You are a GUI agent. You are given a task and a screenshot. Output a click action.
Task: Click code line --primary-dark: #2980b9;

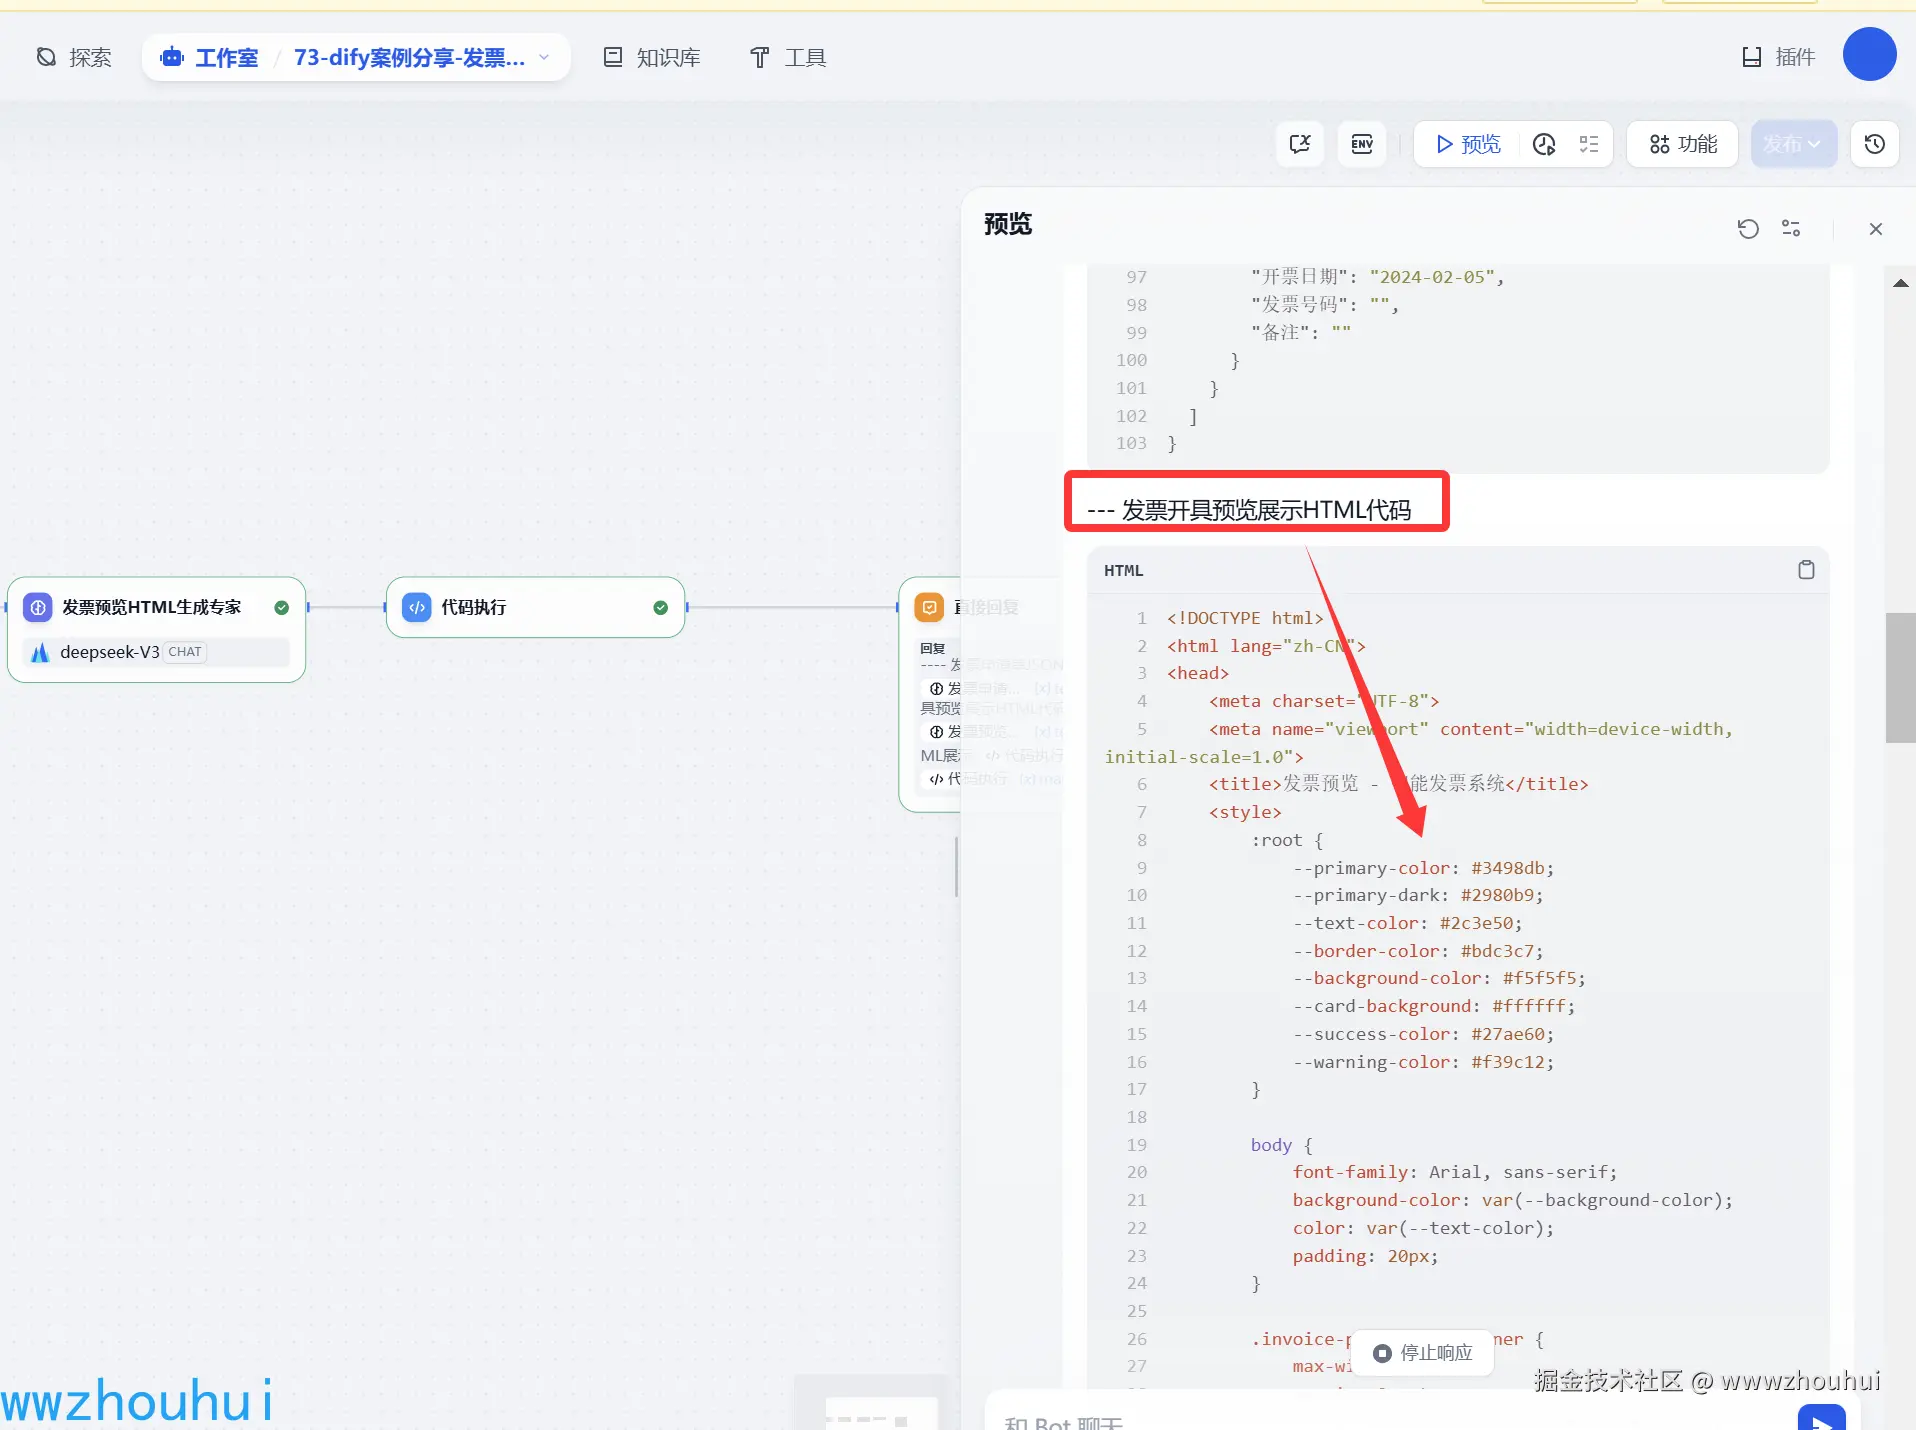click(1418, 895)
